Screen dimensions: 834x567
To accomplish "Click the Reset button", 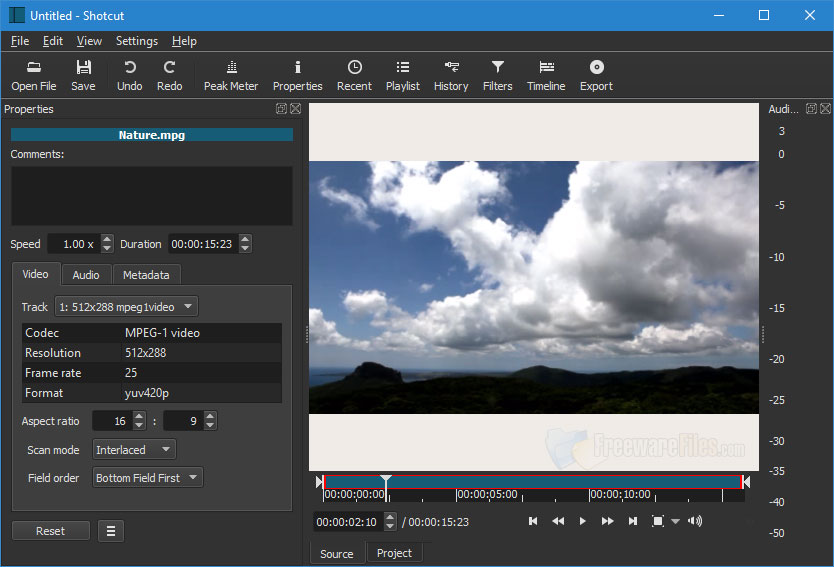I will pyautogui.click(x=50, y=531).
